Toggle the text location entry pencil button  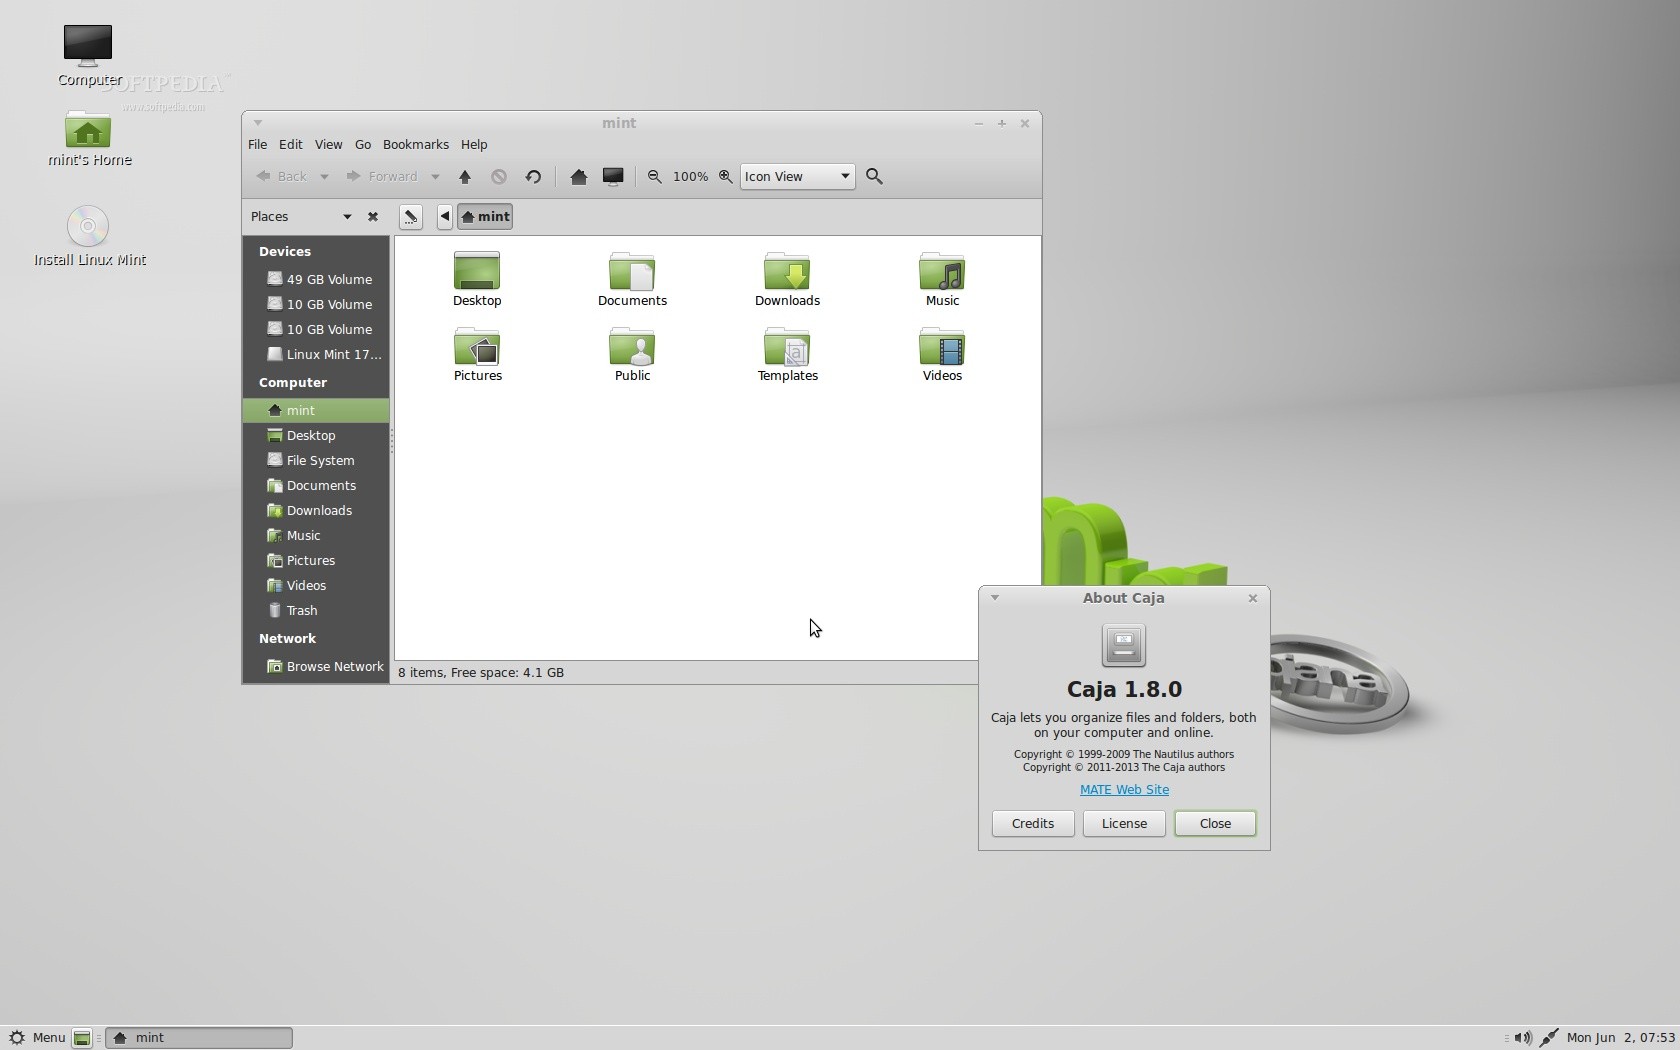pos(410,217)
